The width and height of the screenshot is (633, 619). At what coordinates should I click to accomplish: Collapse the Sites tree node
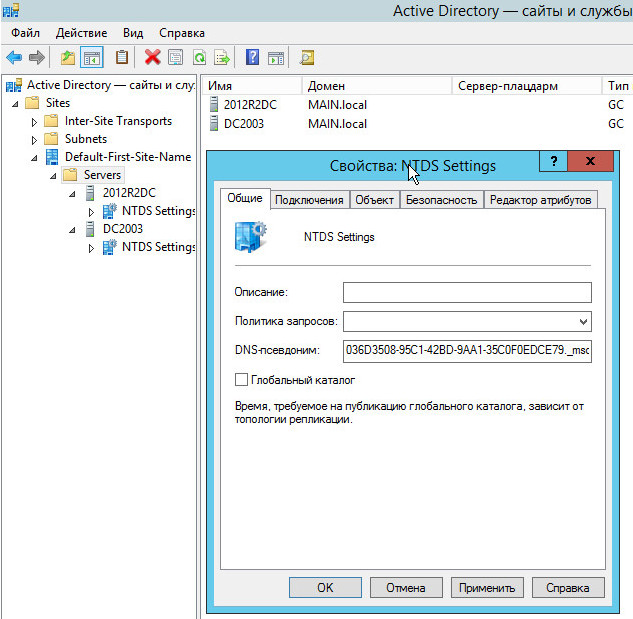[x=15, y=104]
